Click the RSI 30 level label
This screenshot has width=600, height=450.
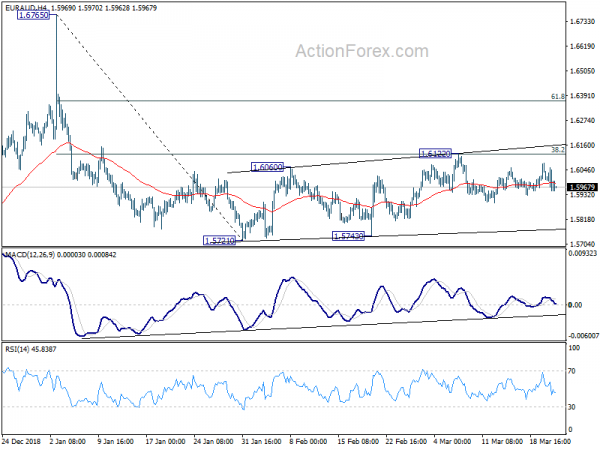[572, 407]
